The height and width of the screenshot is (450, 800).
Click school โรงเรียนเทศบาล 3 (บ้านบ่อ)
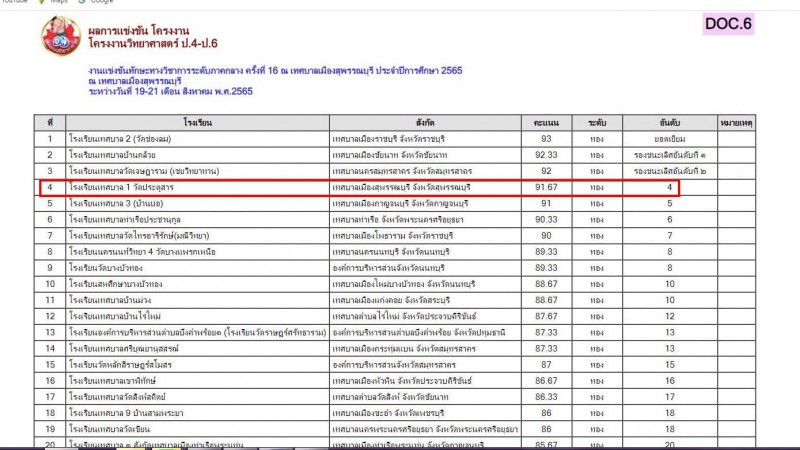(116, 204)
